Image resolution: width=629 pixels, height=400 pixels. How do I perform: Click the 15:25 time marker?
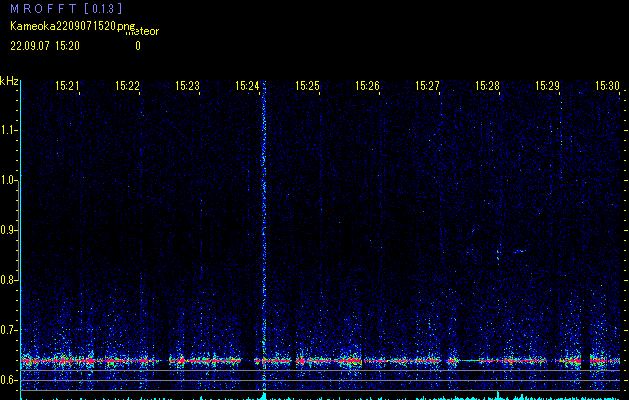coord(307,85)
